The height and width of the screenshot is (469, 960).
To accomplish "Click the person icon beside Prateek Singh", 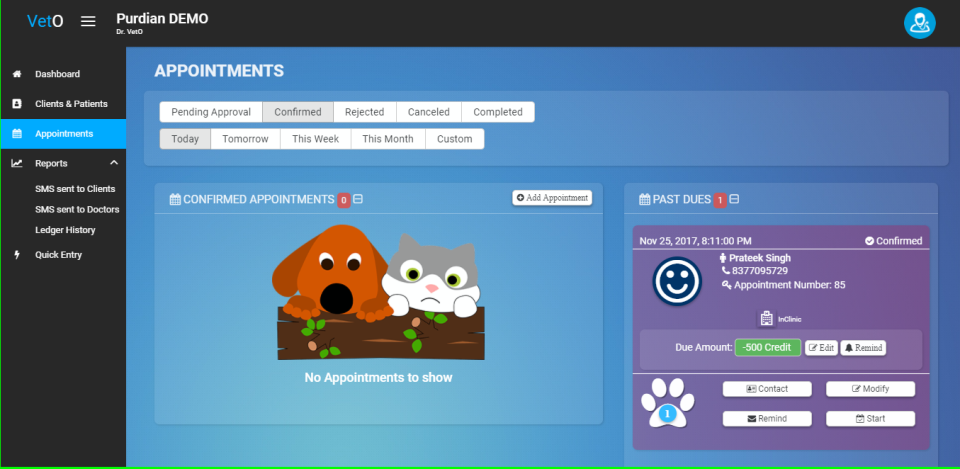I will point(723,258).
